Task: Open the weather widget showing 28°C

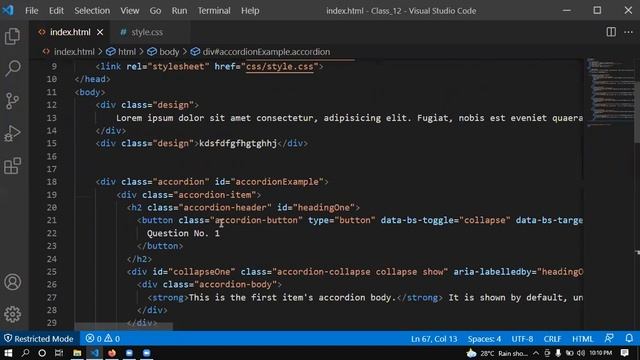Action: [x=497, y=353]
